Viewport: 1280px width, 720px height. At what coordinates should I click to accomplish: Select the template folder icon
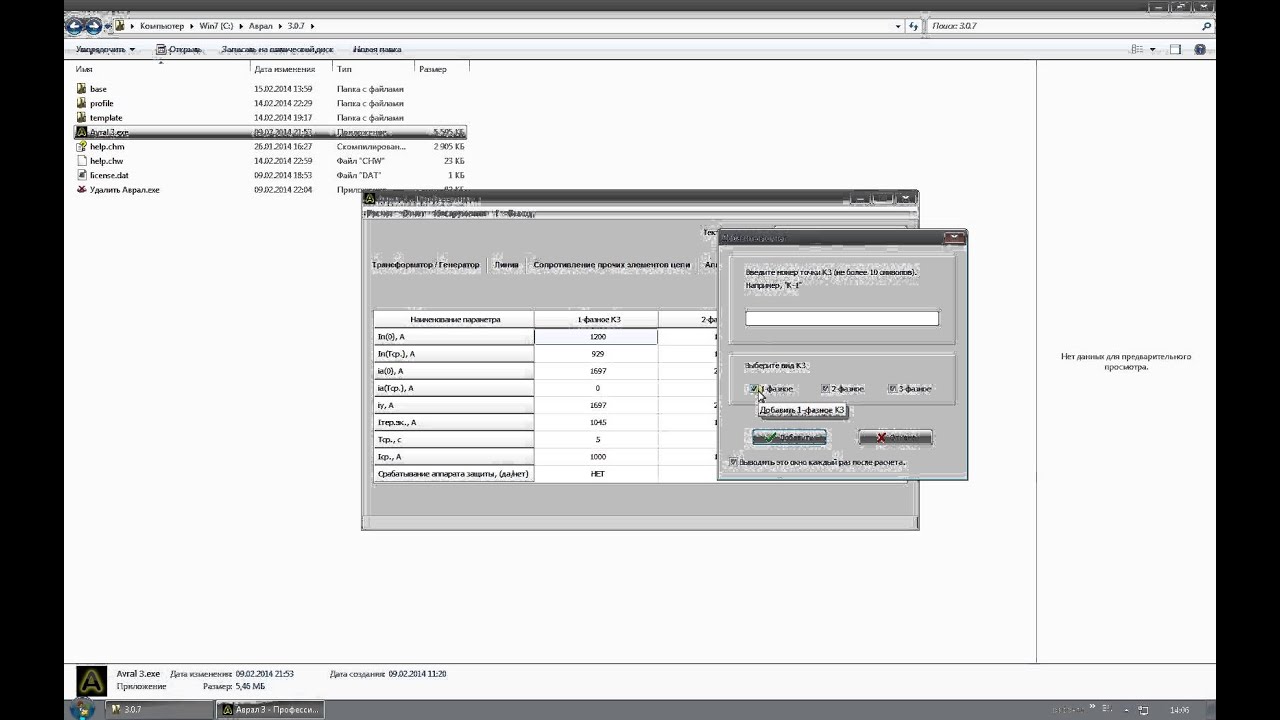(x=82, y=118)
